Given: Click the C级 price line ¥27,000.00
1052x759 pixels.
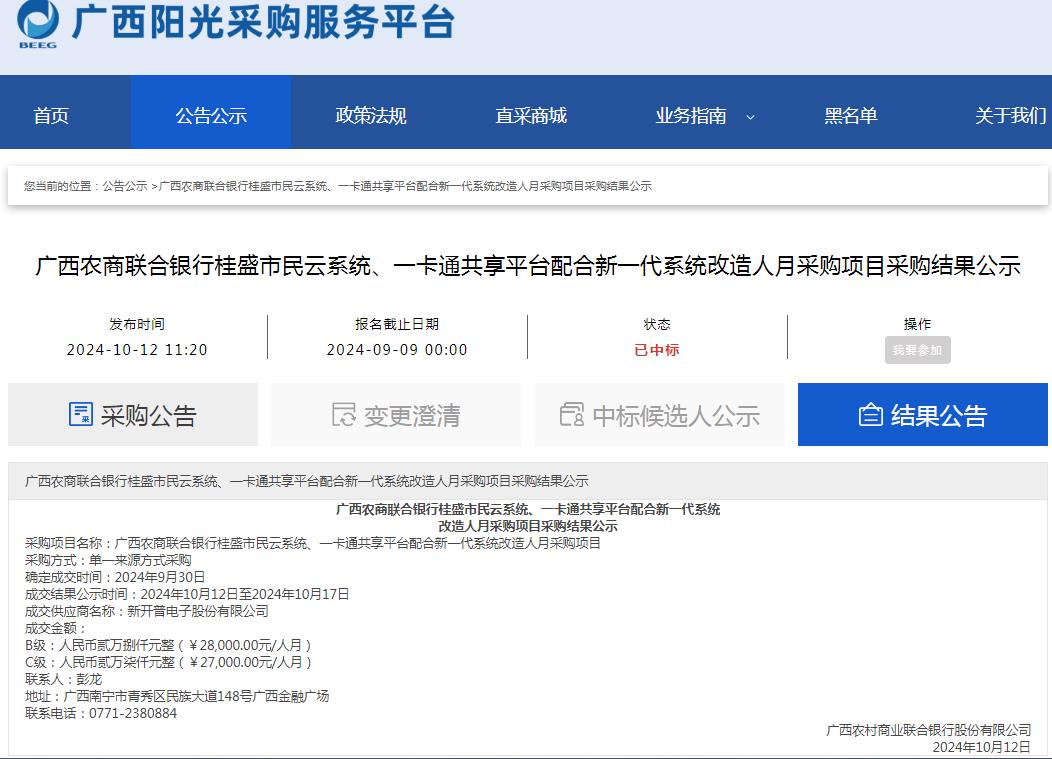Looking at the screenshot, I should point(169,662).
